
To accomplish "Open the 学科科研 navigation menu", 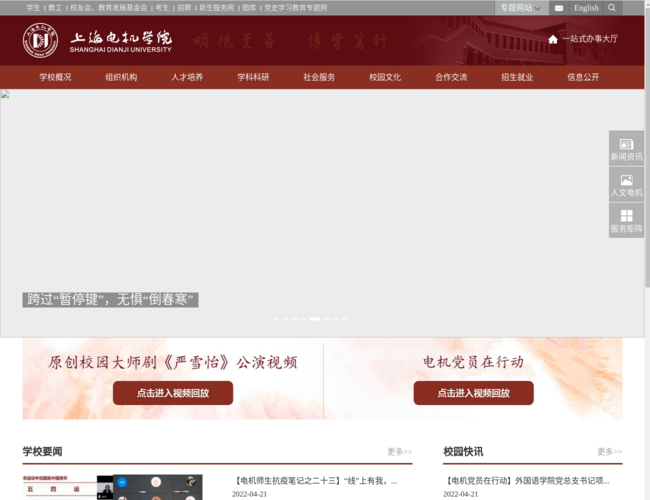I will [253, 77].
